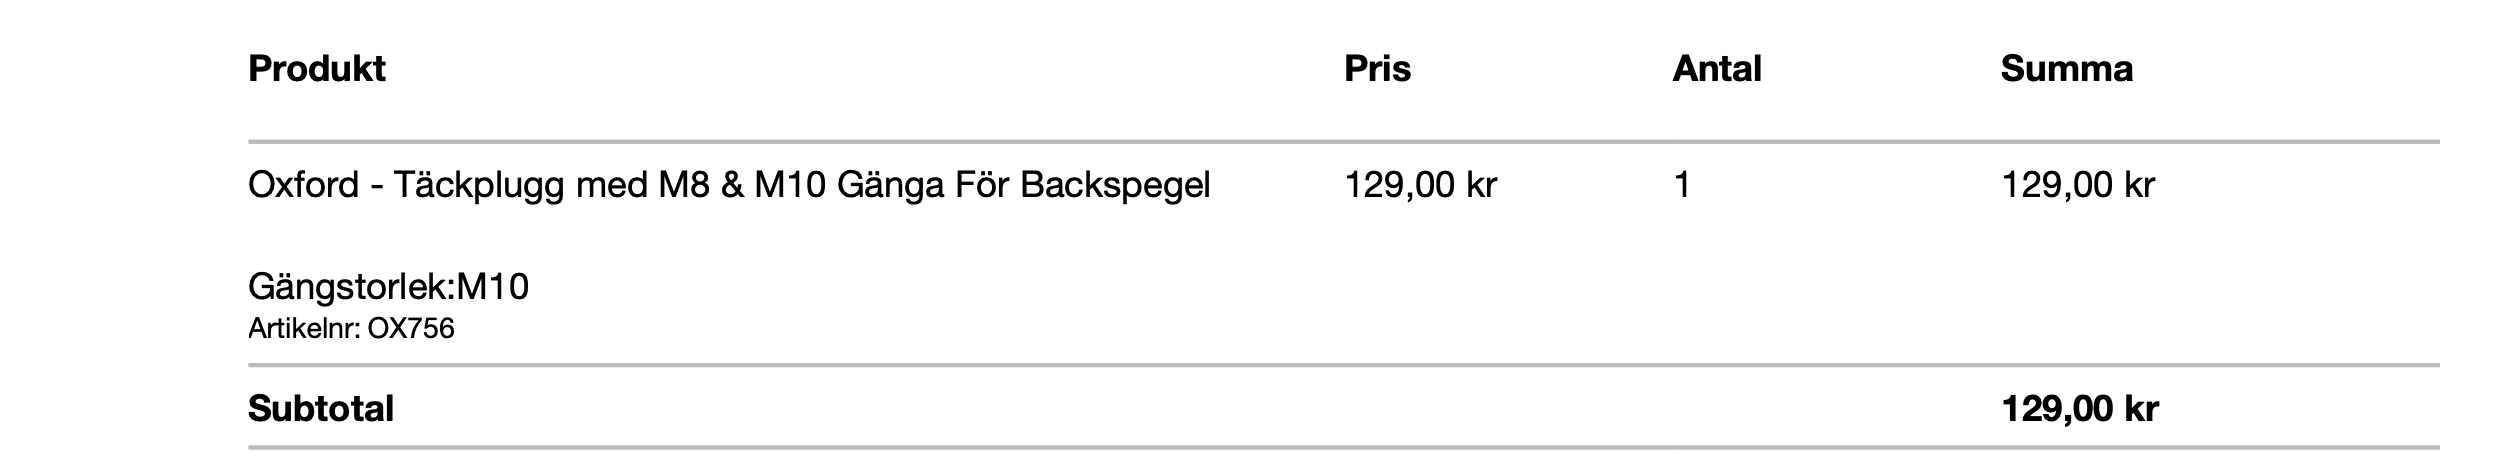The image size is (2514, 458).
Task: Click the Gängstorlek:M10 variant text
Action: tap(388, 289)
